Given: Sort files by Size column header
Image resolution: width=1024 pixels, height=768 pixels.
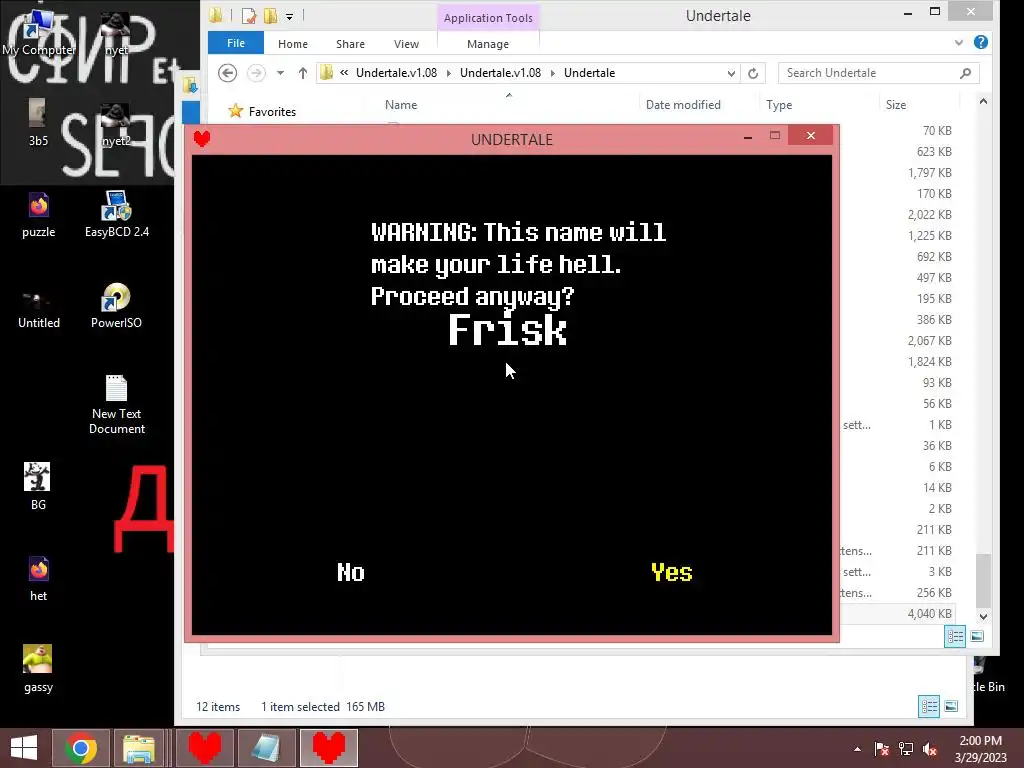Looking at the screenshot, I should 895,104.
